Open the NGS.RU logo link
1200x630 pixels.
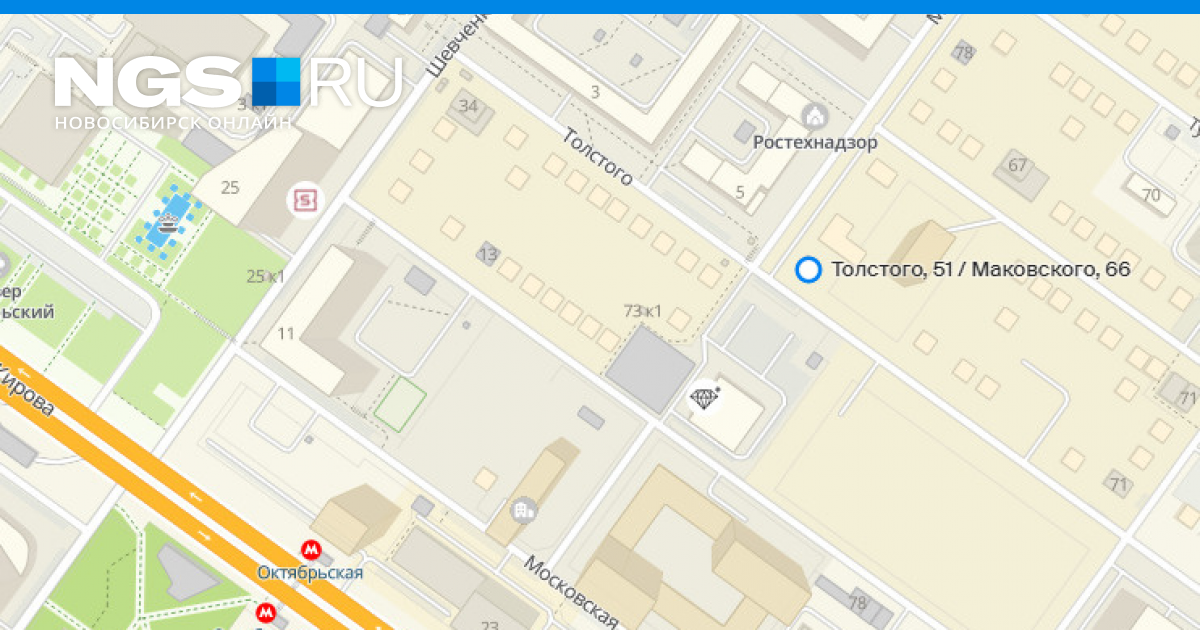coord(228,90)
